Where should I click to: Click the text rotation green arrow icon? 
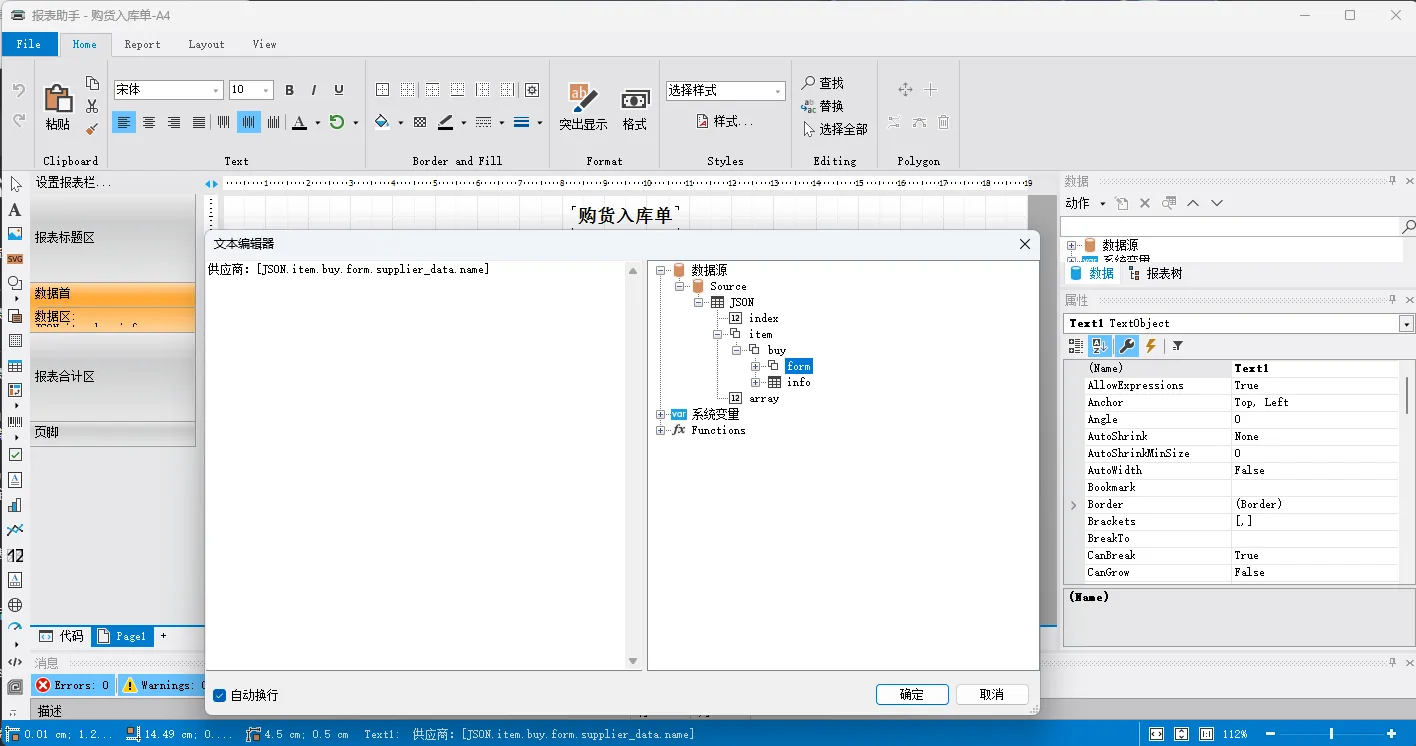337,122
